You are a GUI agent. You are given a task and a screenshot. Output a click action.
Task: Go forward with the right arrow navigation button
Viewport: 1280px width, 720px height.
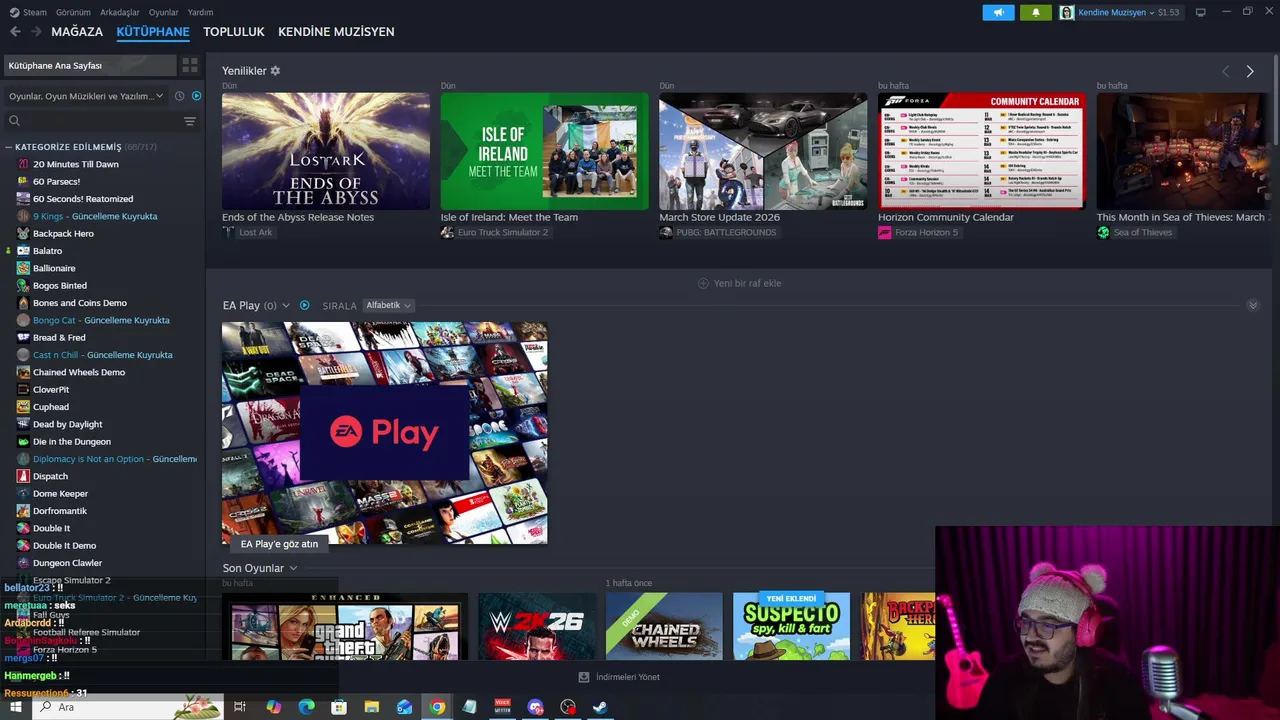pyautogui.click(x=36, y=32)
